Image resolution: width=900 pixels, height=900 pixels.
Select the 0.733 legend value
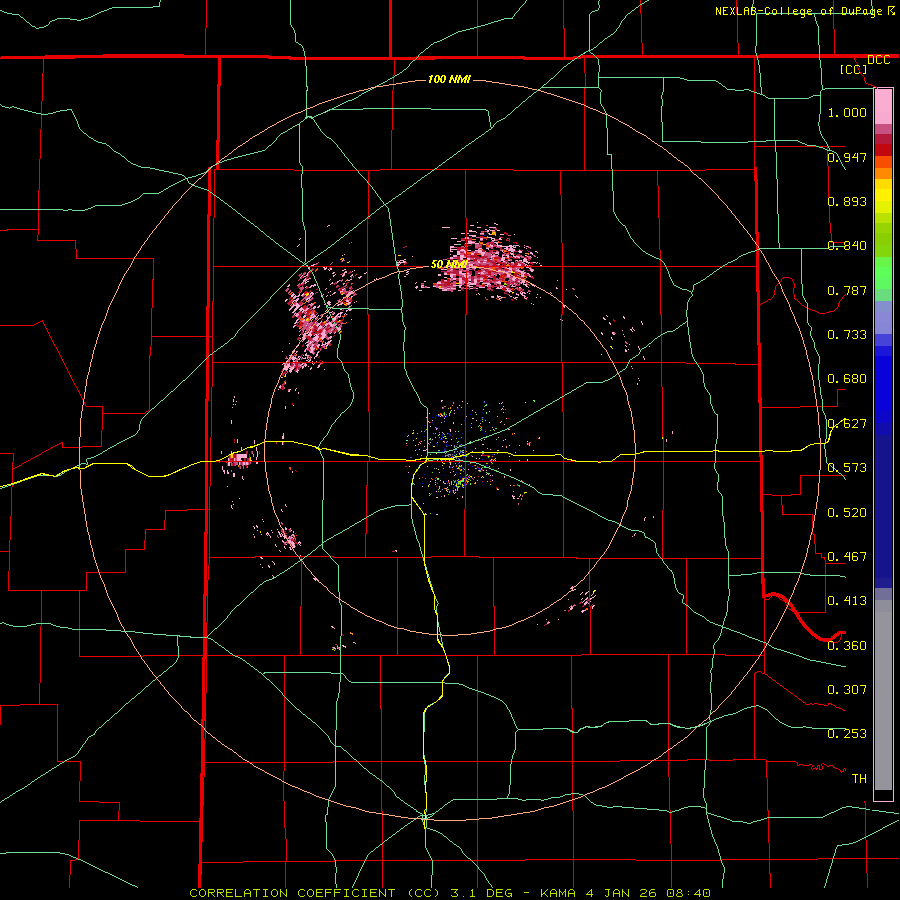tap(847, 335)
